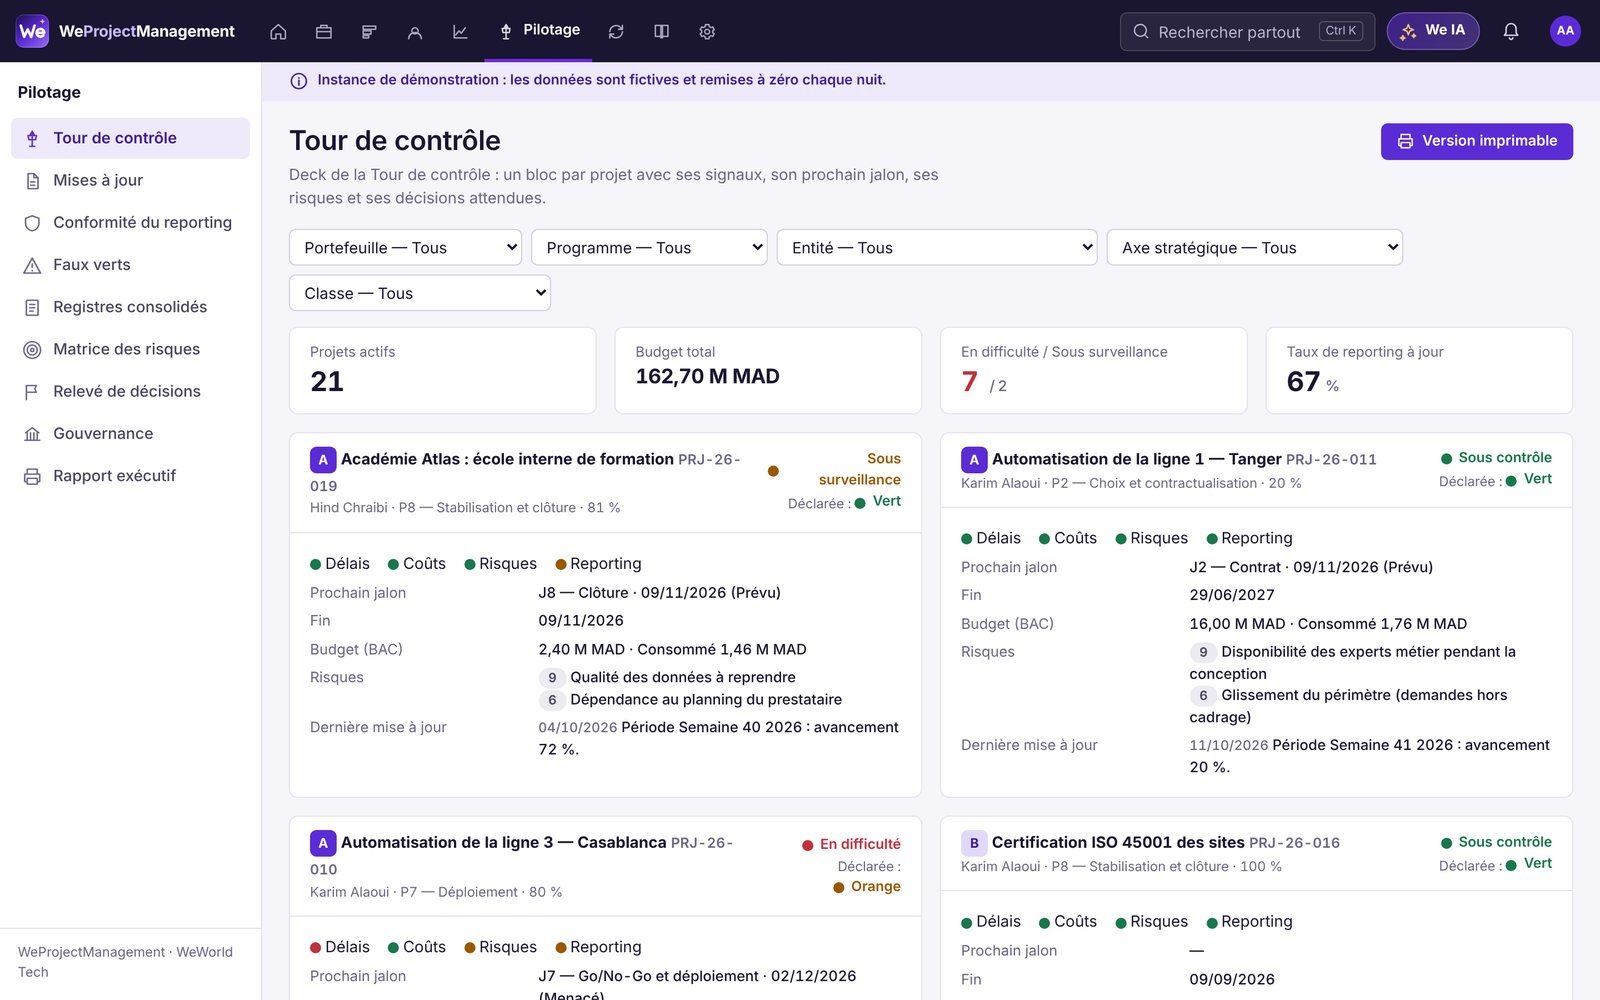Open the We IA assistant button
This screenshot has width=1600, height=1000.
pyautogui.click(x=1432, y=31)
